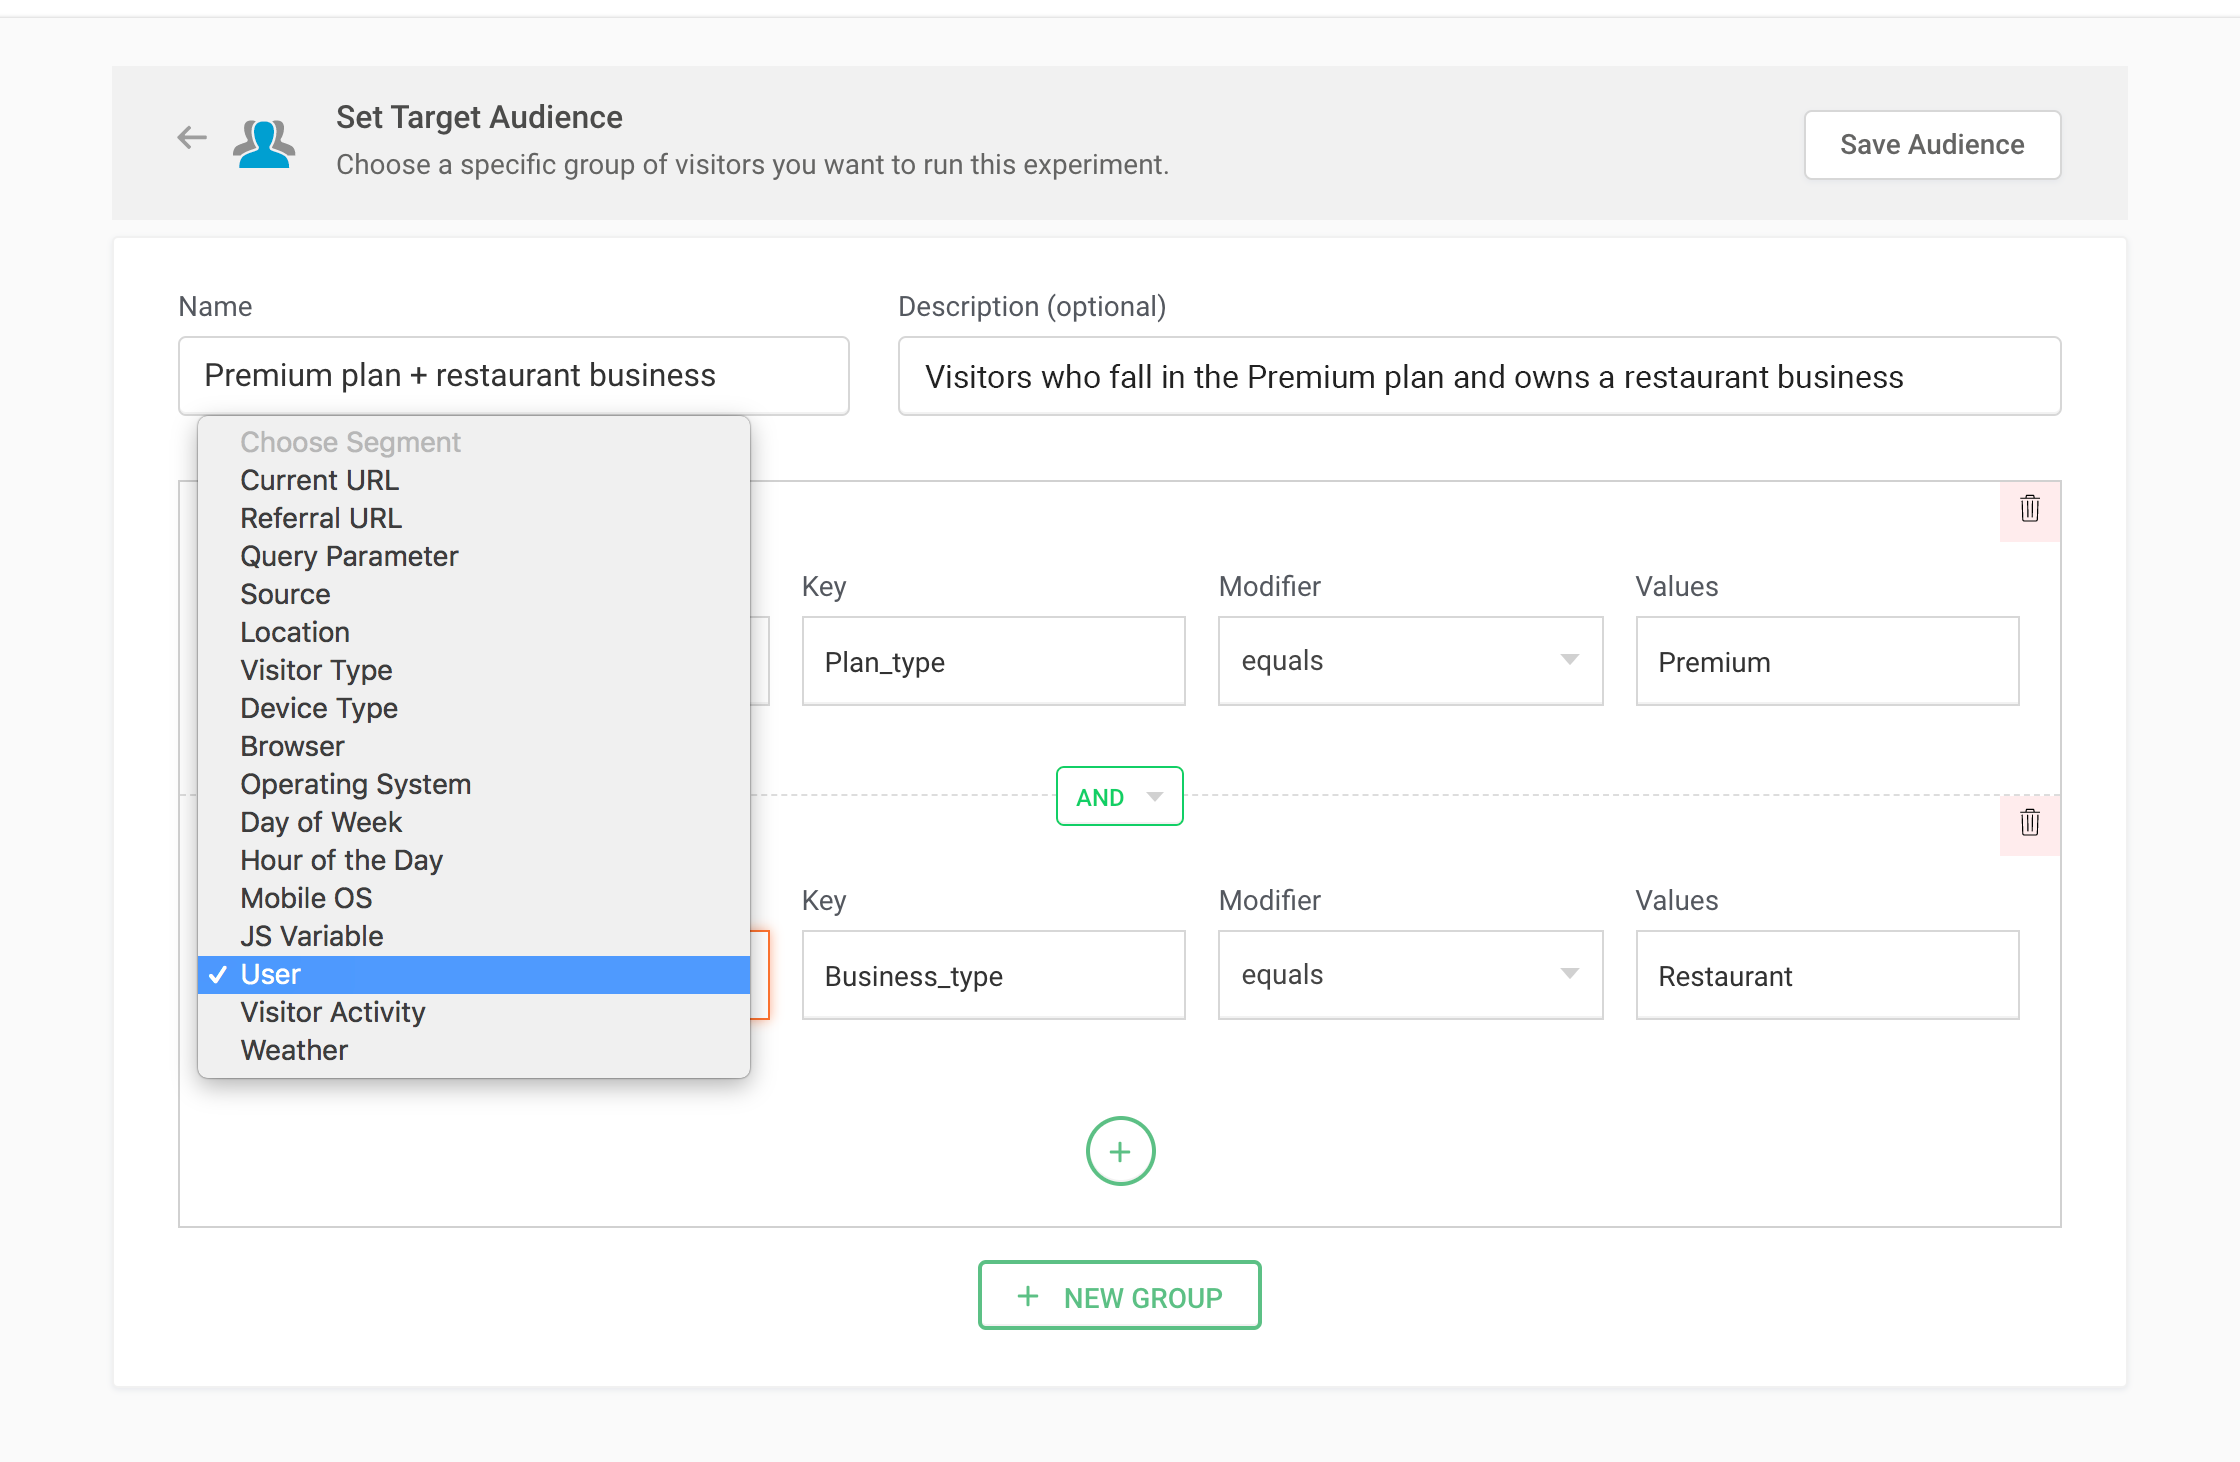Choose Visitor Activity segment option
This screenshot has width=2240, height=1462.
tap(332, 1012)
